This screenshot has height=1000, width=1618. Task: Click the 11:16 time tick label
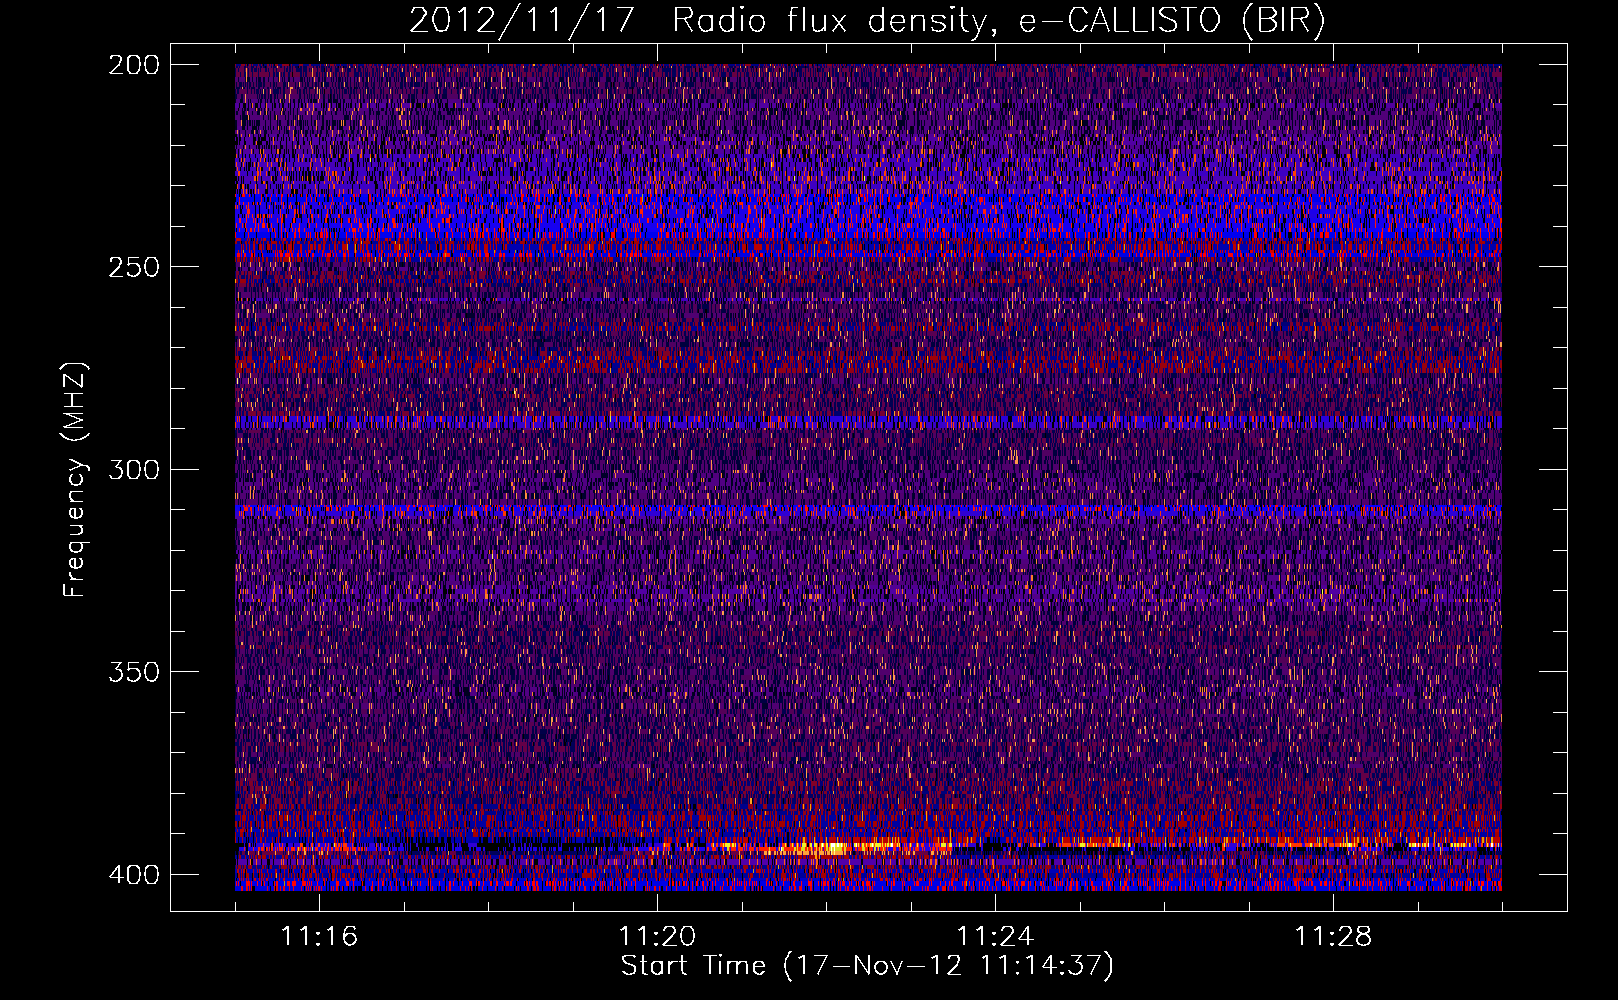pos(319,937)
